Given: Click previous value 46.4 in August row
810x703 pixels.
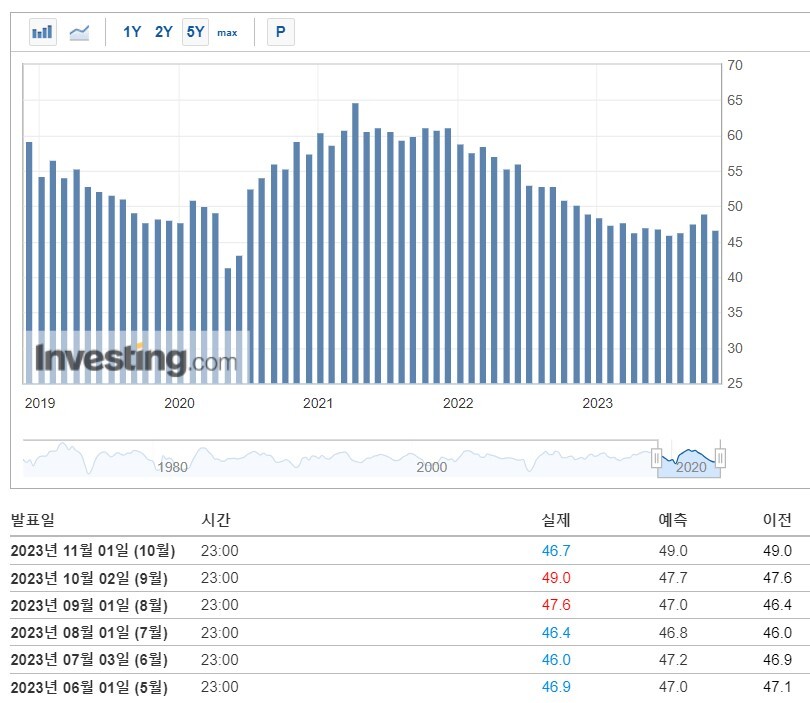Looking at the screenshot, I should 777,605.
